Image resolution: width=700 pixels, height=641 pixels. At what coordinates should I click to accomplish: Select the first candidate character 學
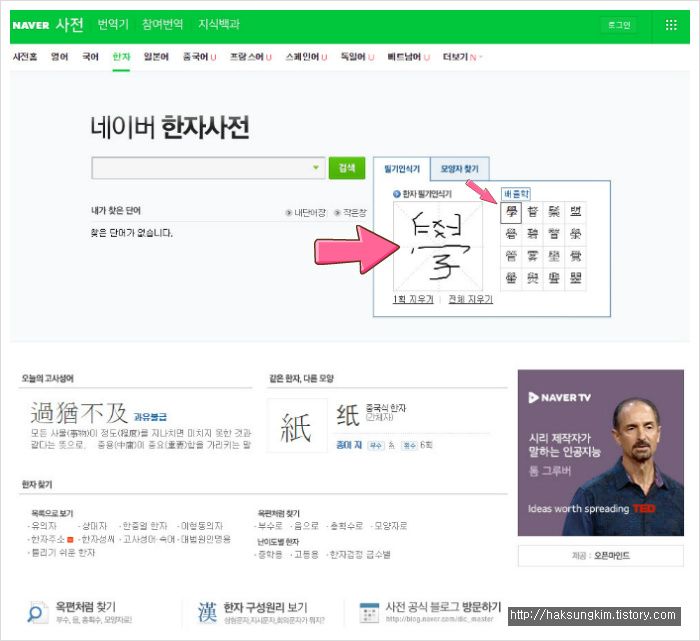pyautogui.click(x=511, y=212)
